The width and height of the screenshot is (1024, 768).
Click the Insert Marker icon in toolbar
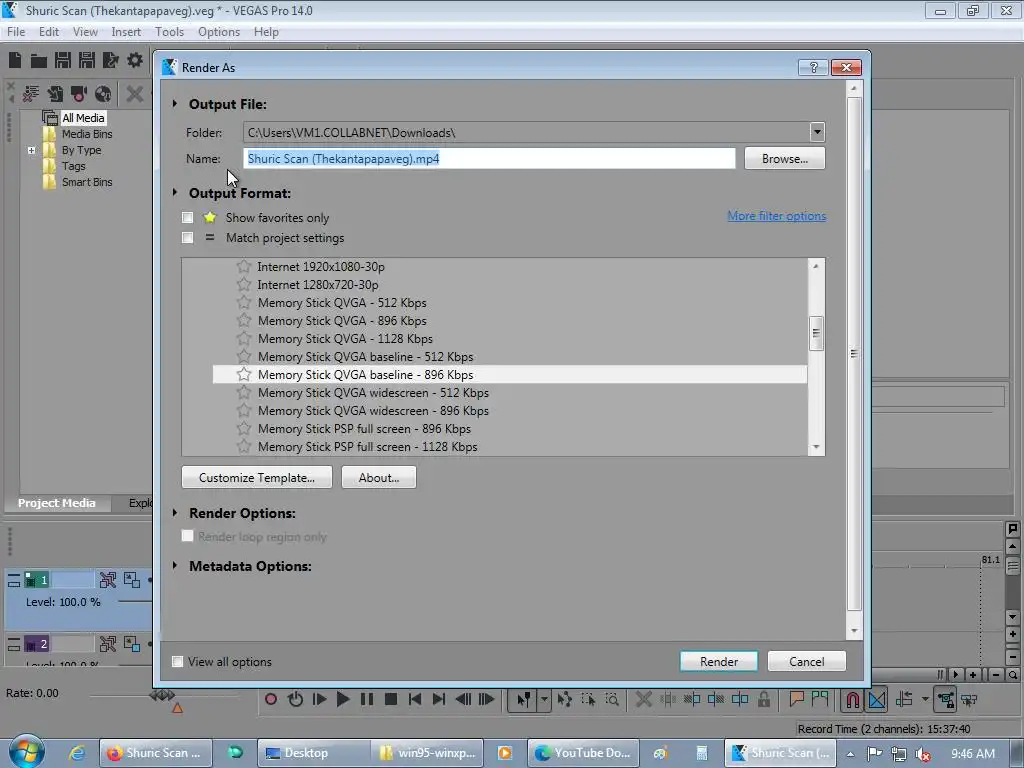click(796, 699)
